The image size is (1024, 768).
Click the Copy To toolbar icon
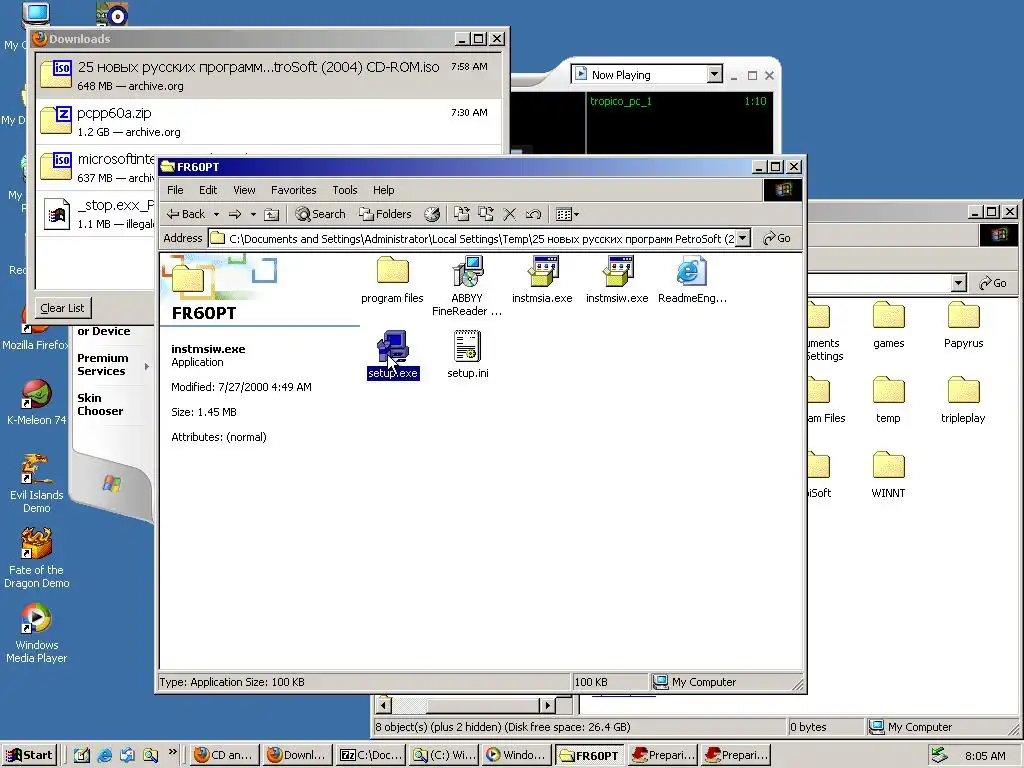click(486, 214)
